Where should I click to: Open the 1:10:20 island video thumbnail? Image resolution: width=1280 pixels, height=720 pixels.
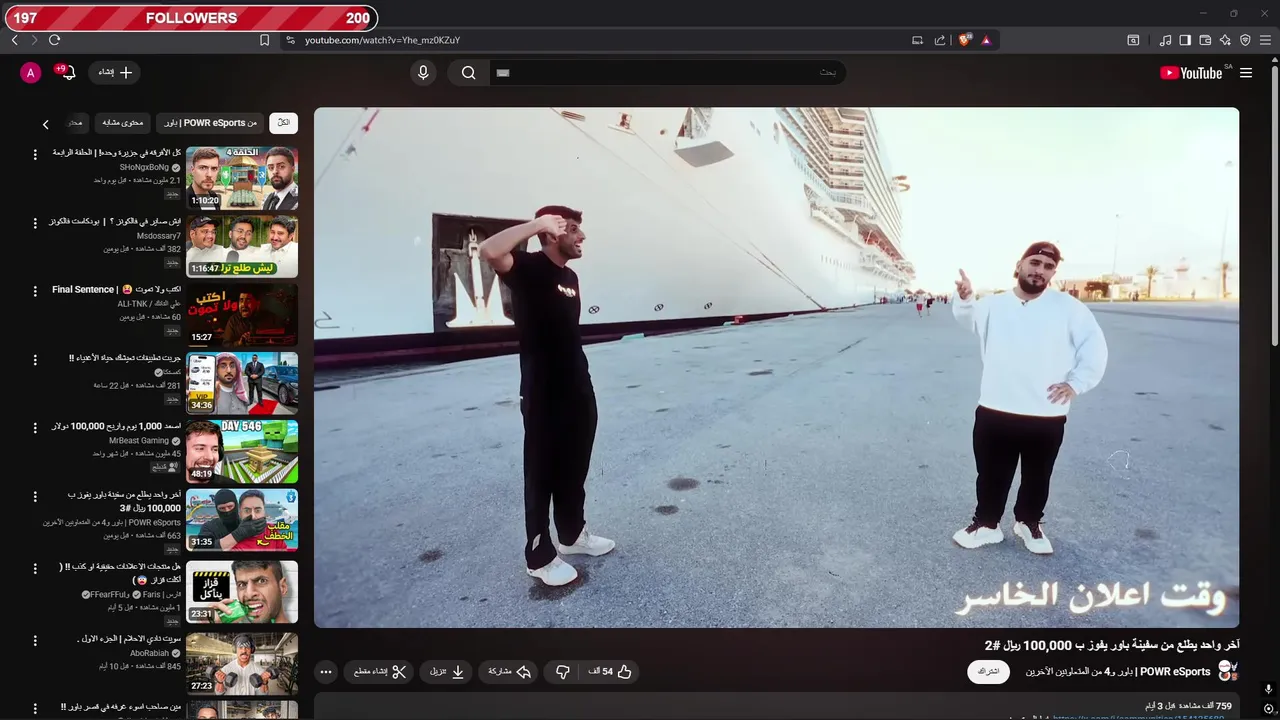(x=242, y=178)
